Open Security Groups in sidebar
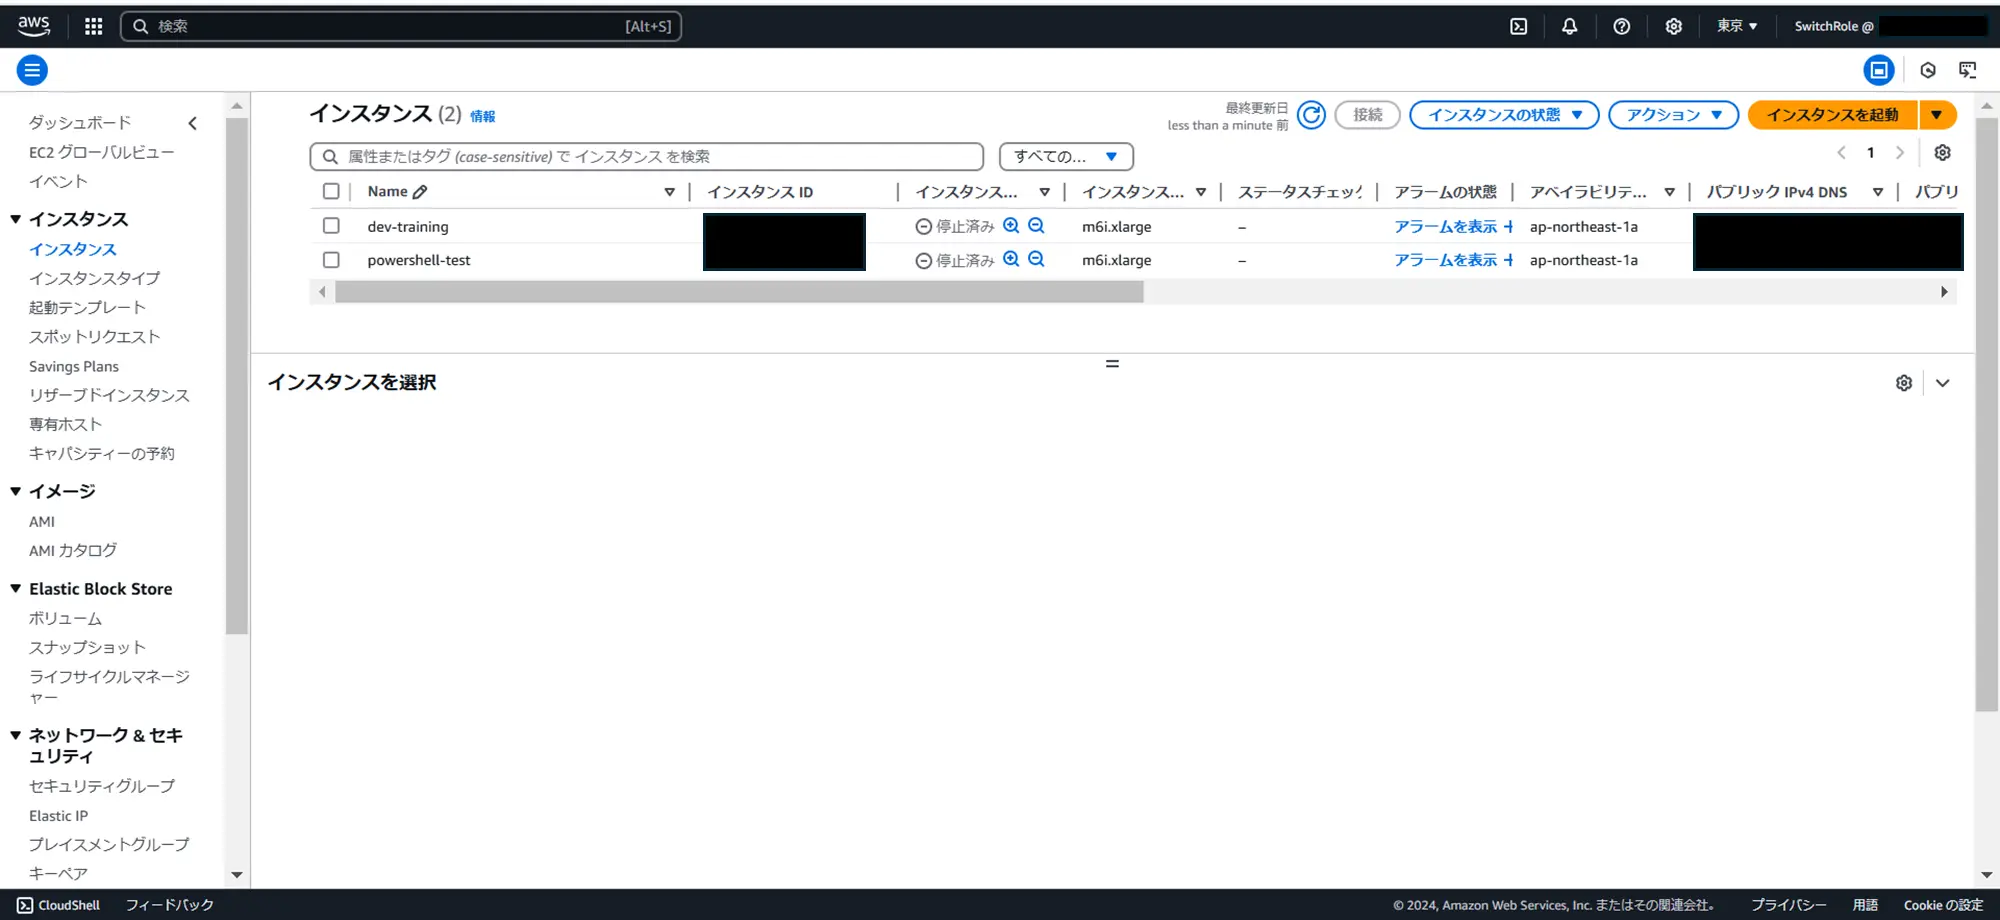This screenshot has height=920, width=2000. coord(102,786)
